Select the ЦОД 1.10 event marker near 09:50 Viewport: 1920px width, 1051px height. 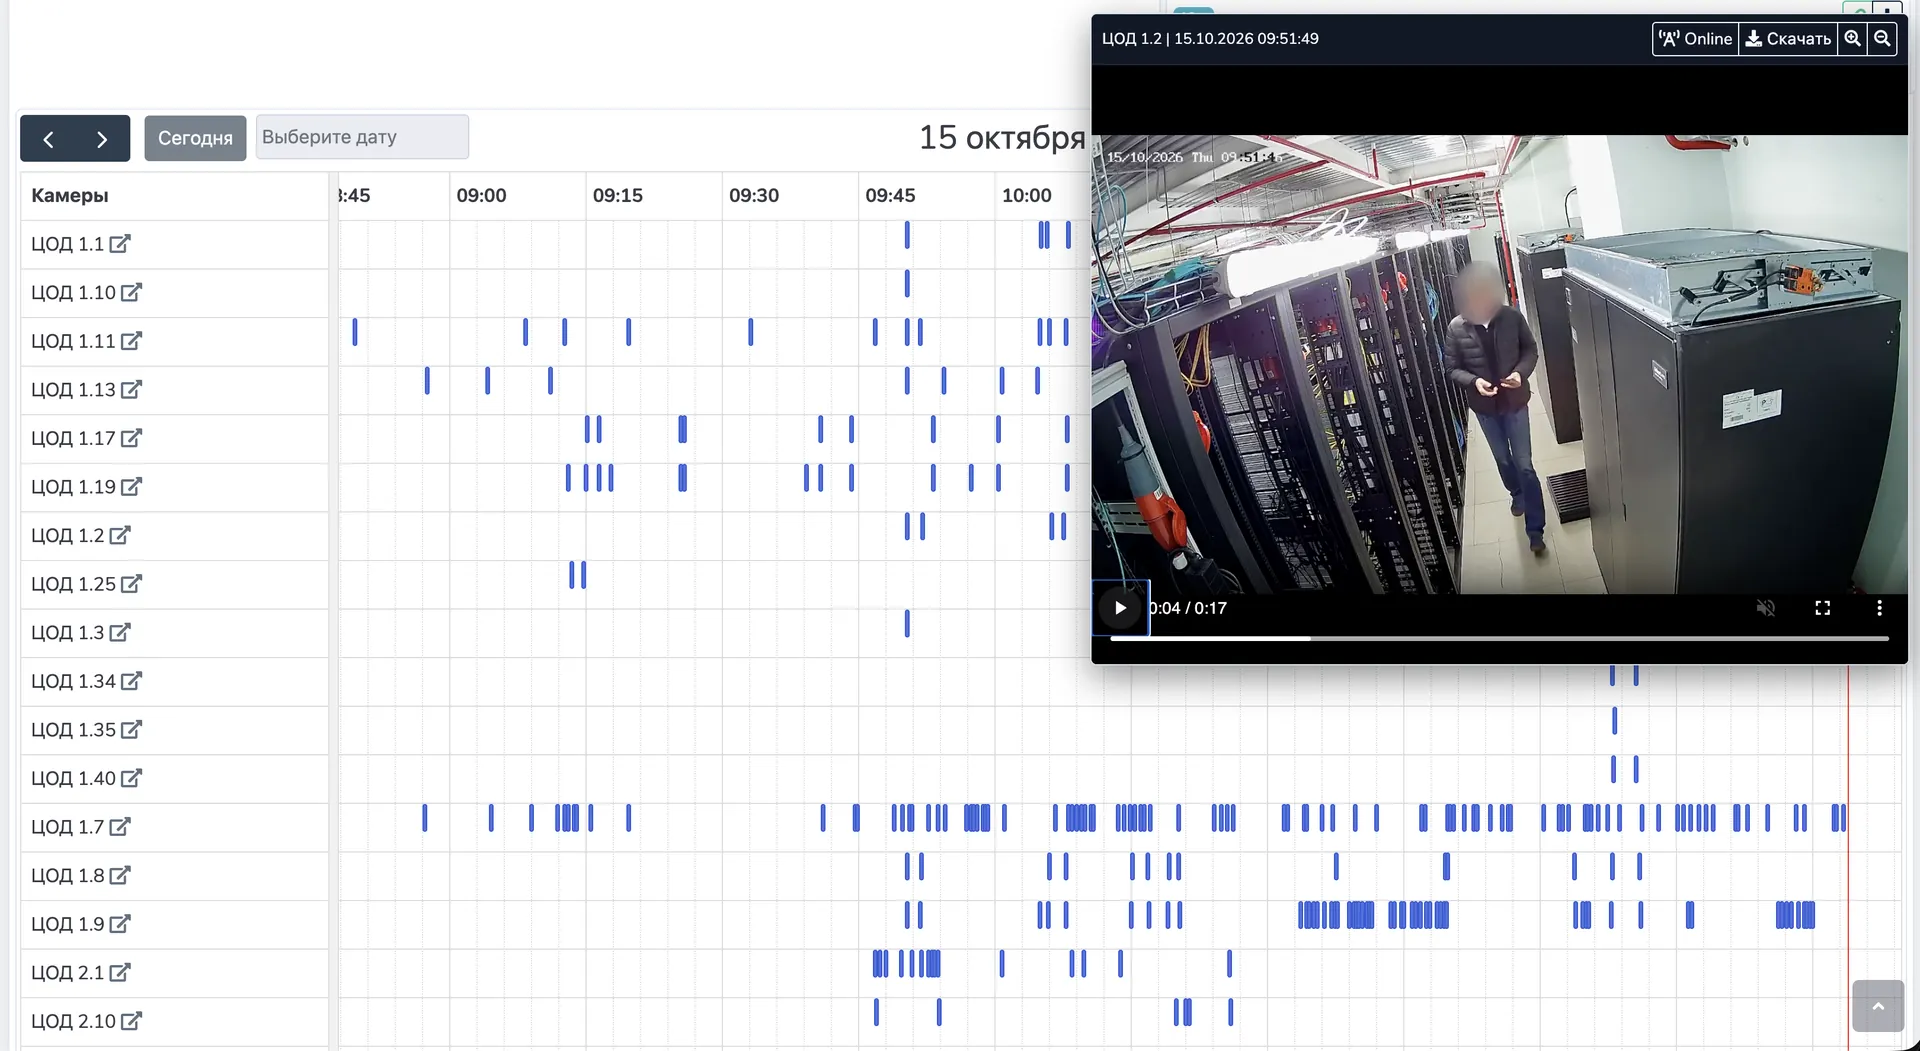(907, 284)
